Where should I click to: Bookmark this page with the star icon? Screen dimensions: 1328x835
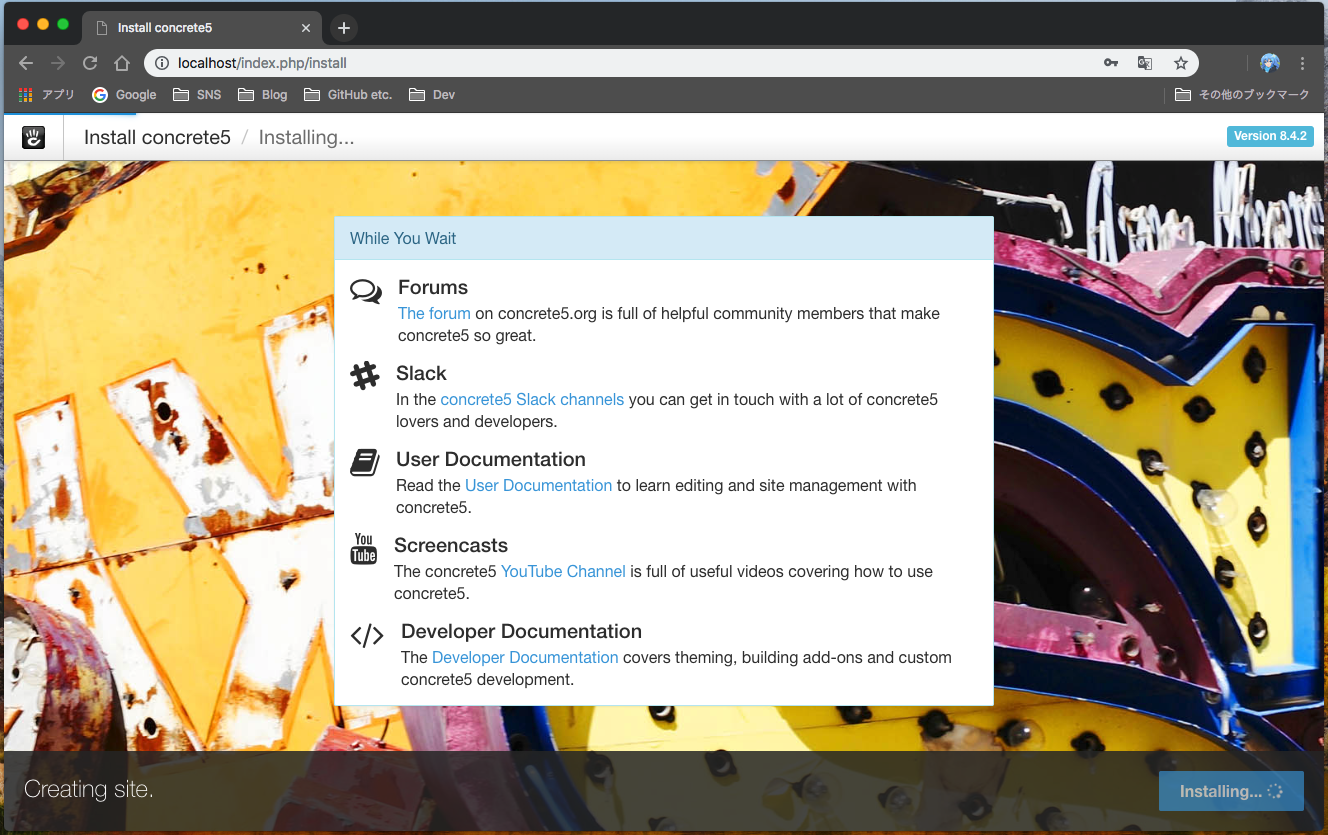pos(1181,63)
